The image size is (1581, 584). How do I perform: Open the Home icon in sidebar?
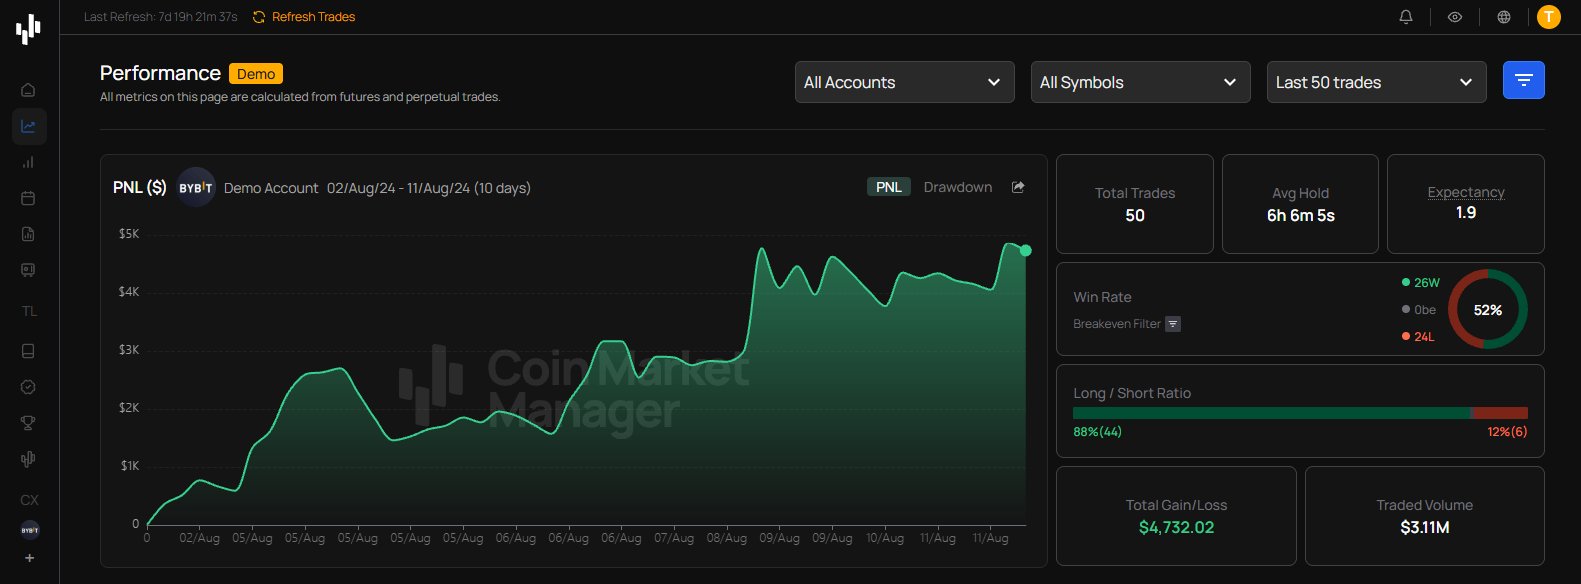(28, 90)
